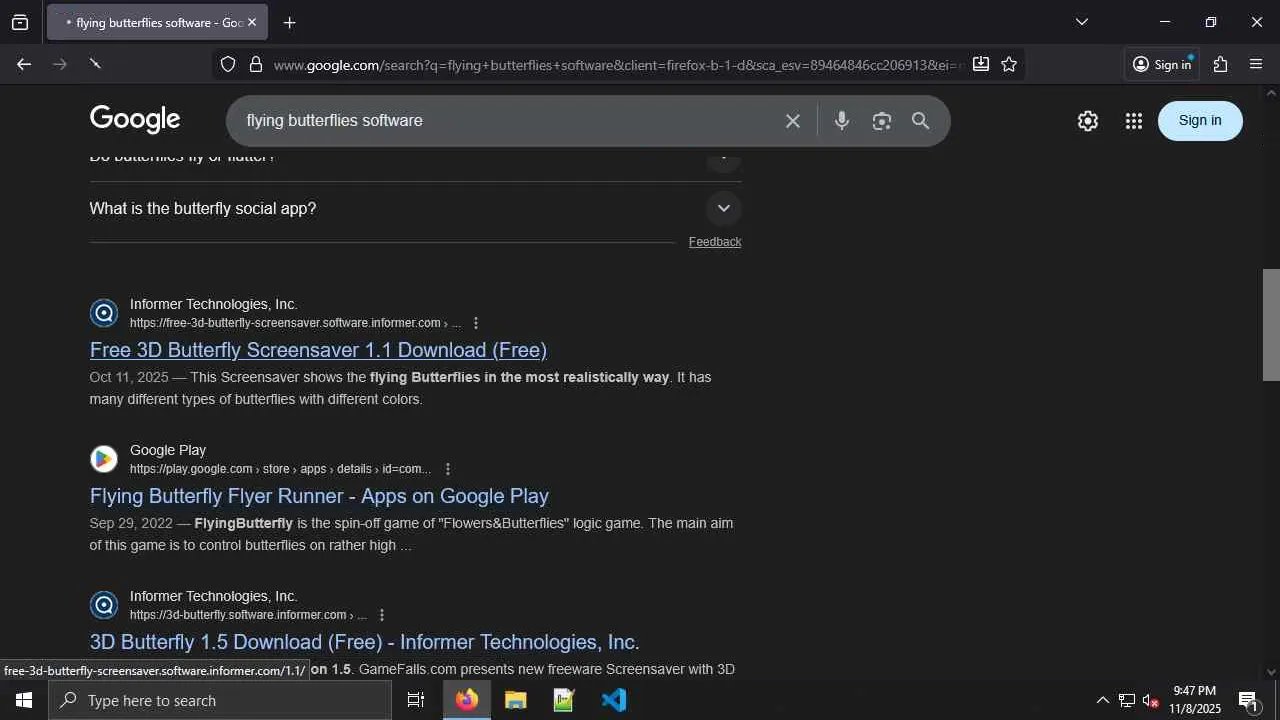The image size is (1280, 720).
Task: Install site as app icon in address bar
Action: coord(981,64)
